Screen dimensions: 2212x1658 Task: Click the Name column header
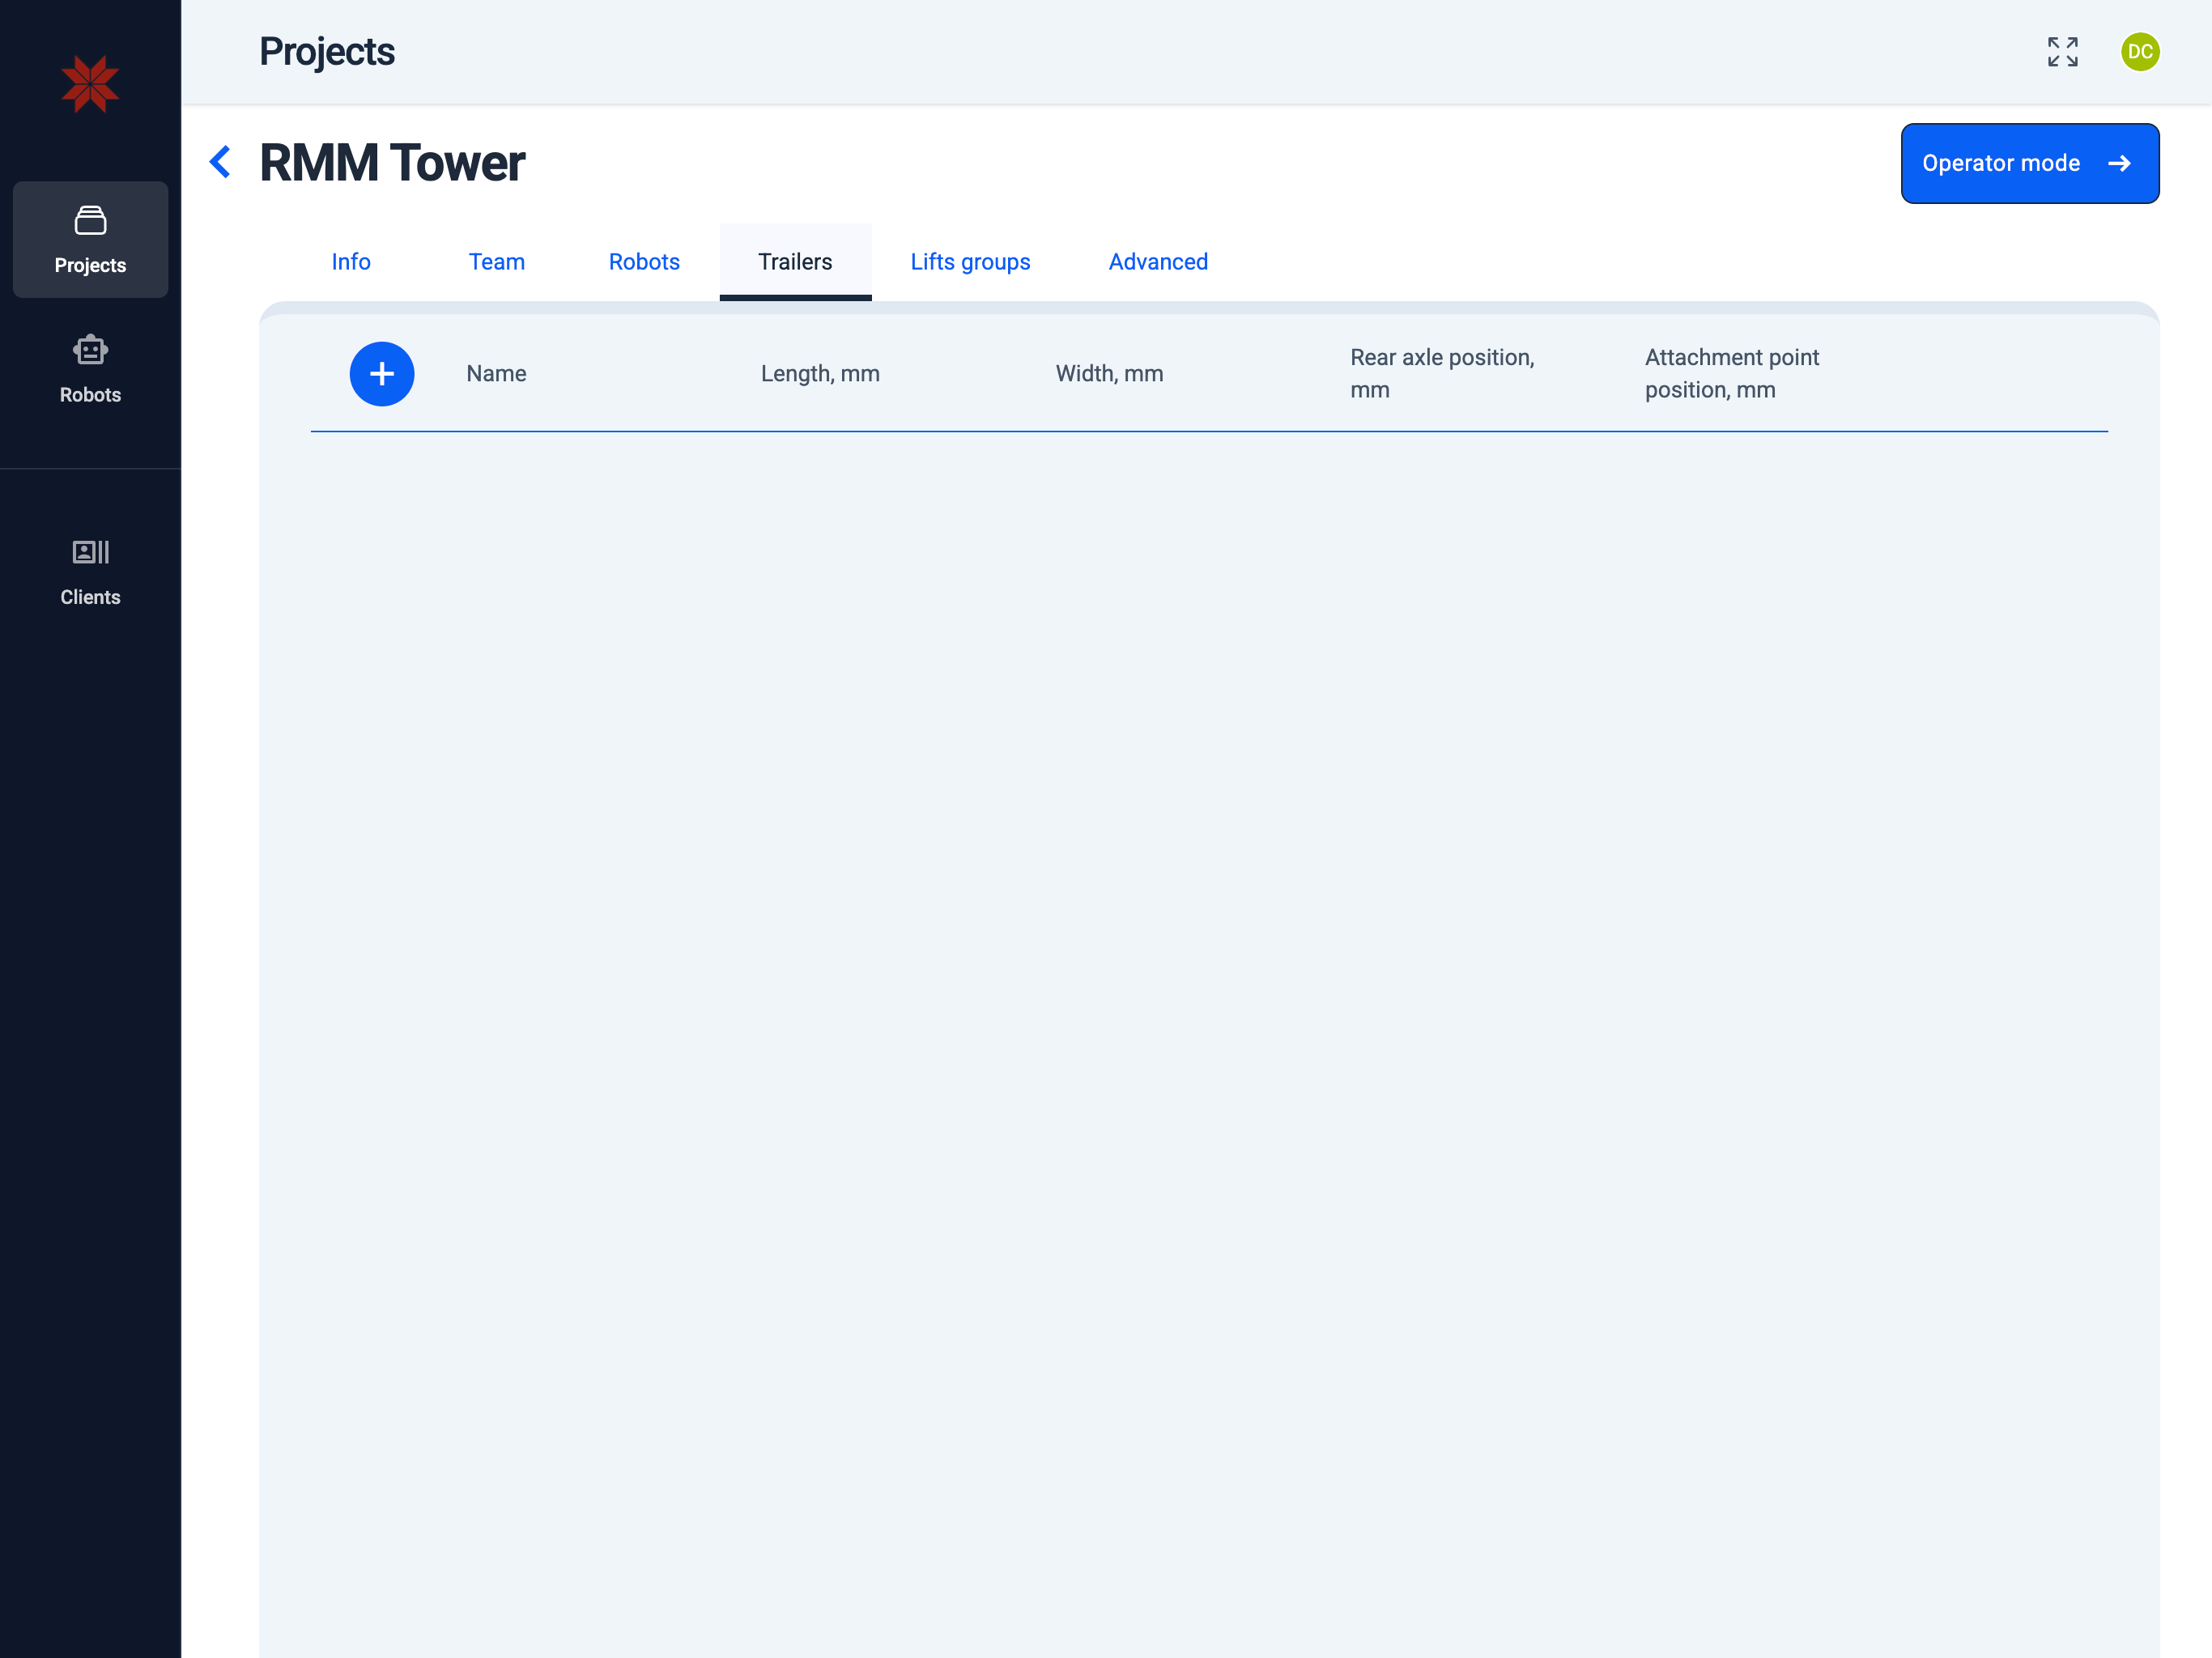click(496, 374)
